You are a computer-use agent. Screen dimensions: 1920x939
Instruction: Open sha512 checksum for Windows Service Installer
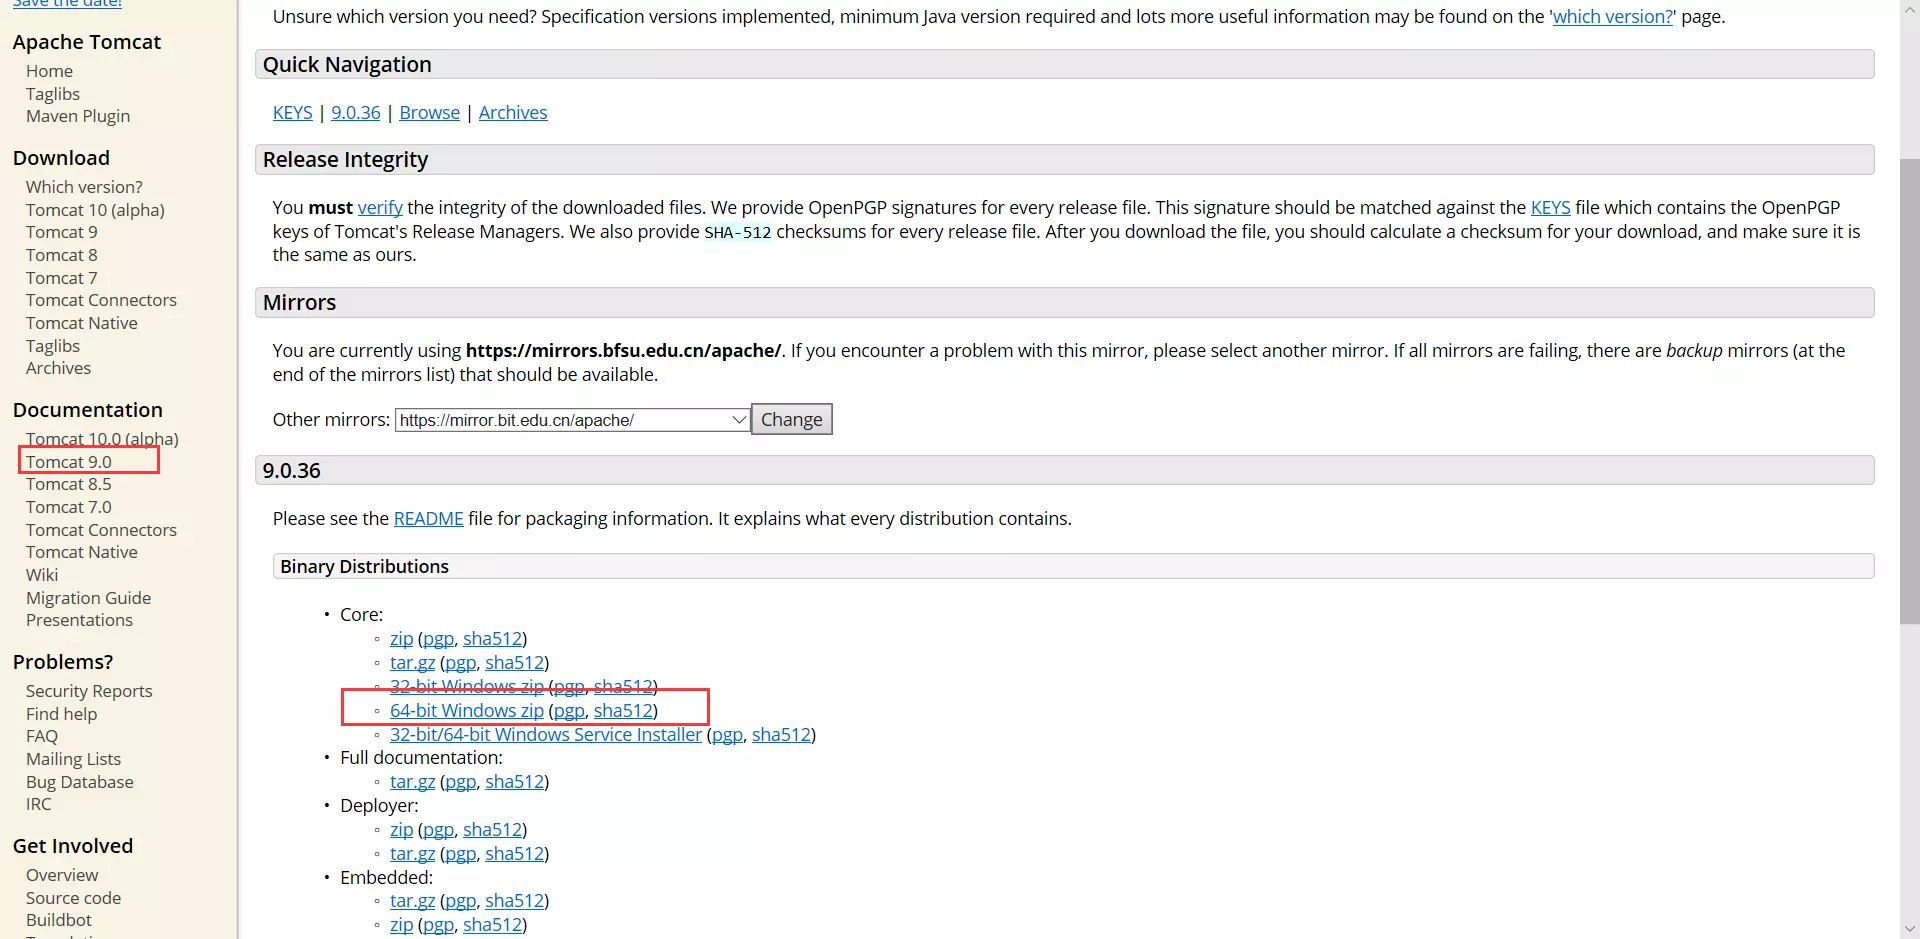pyautogui.click(x=781, y=735)
